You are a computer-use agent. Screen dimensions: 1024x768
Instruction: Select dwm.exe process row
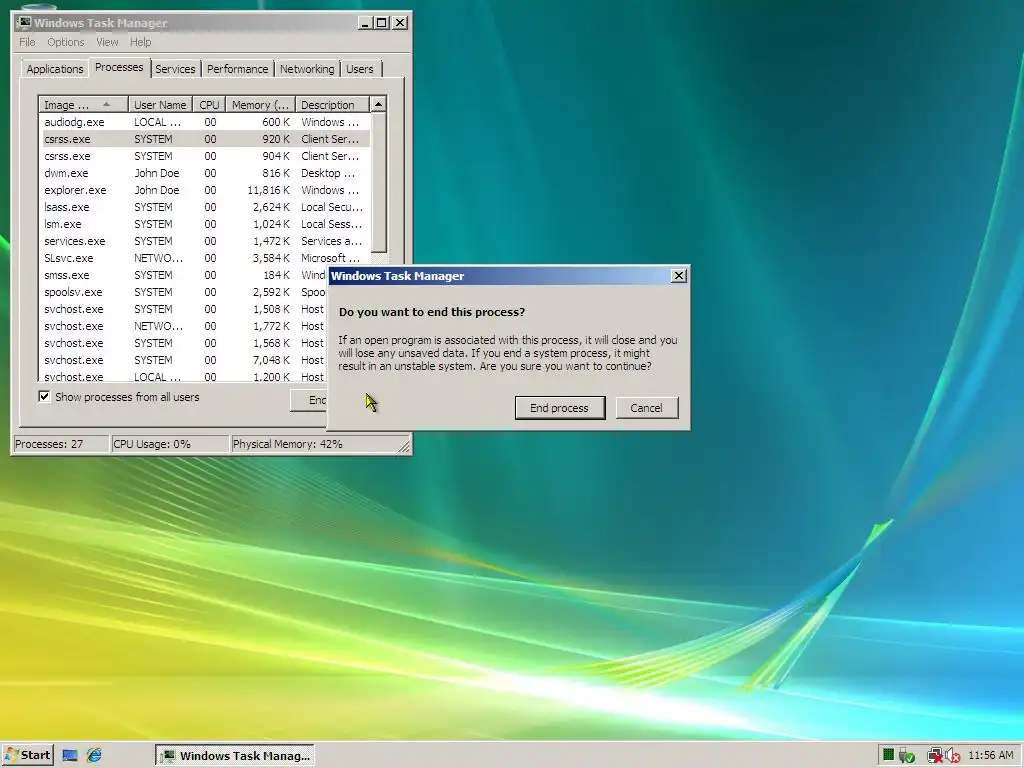click(x=204, y=173)
